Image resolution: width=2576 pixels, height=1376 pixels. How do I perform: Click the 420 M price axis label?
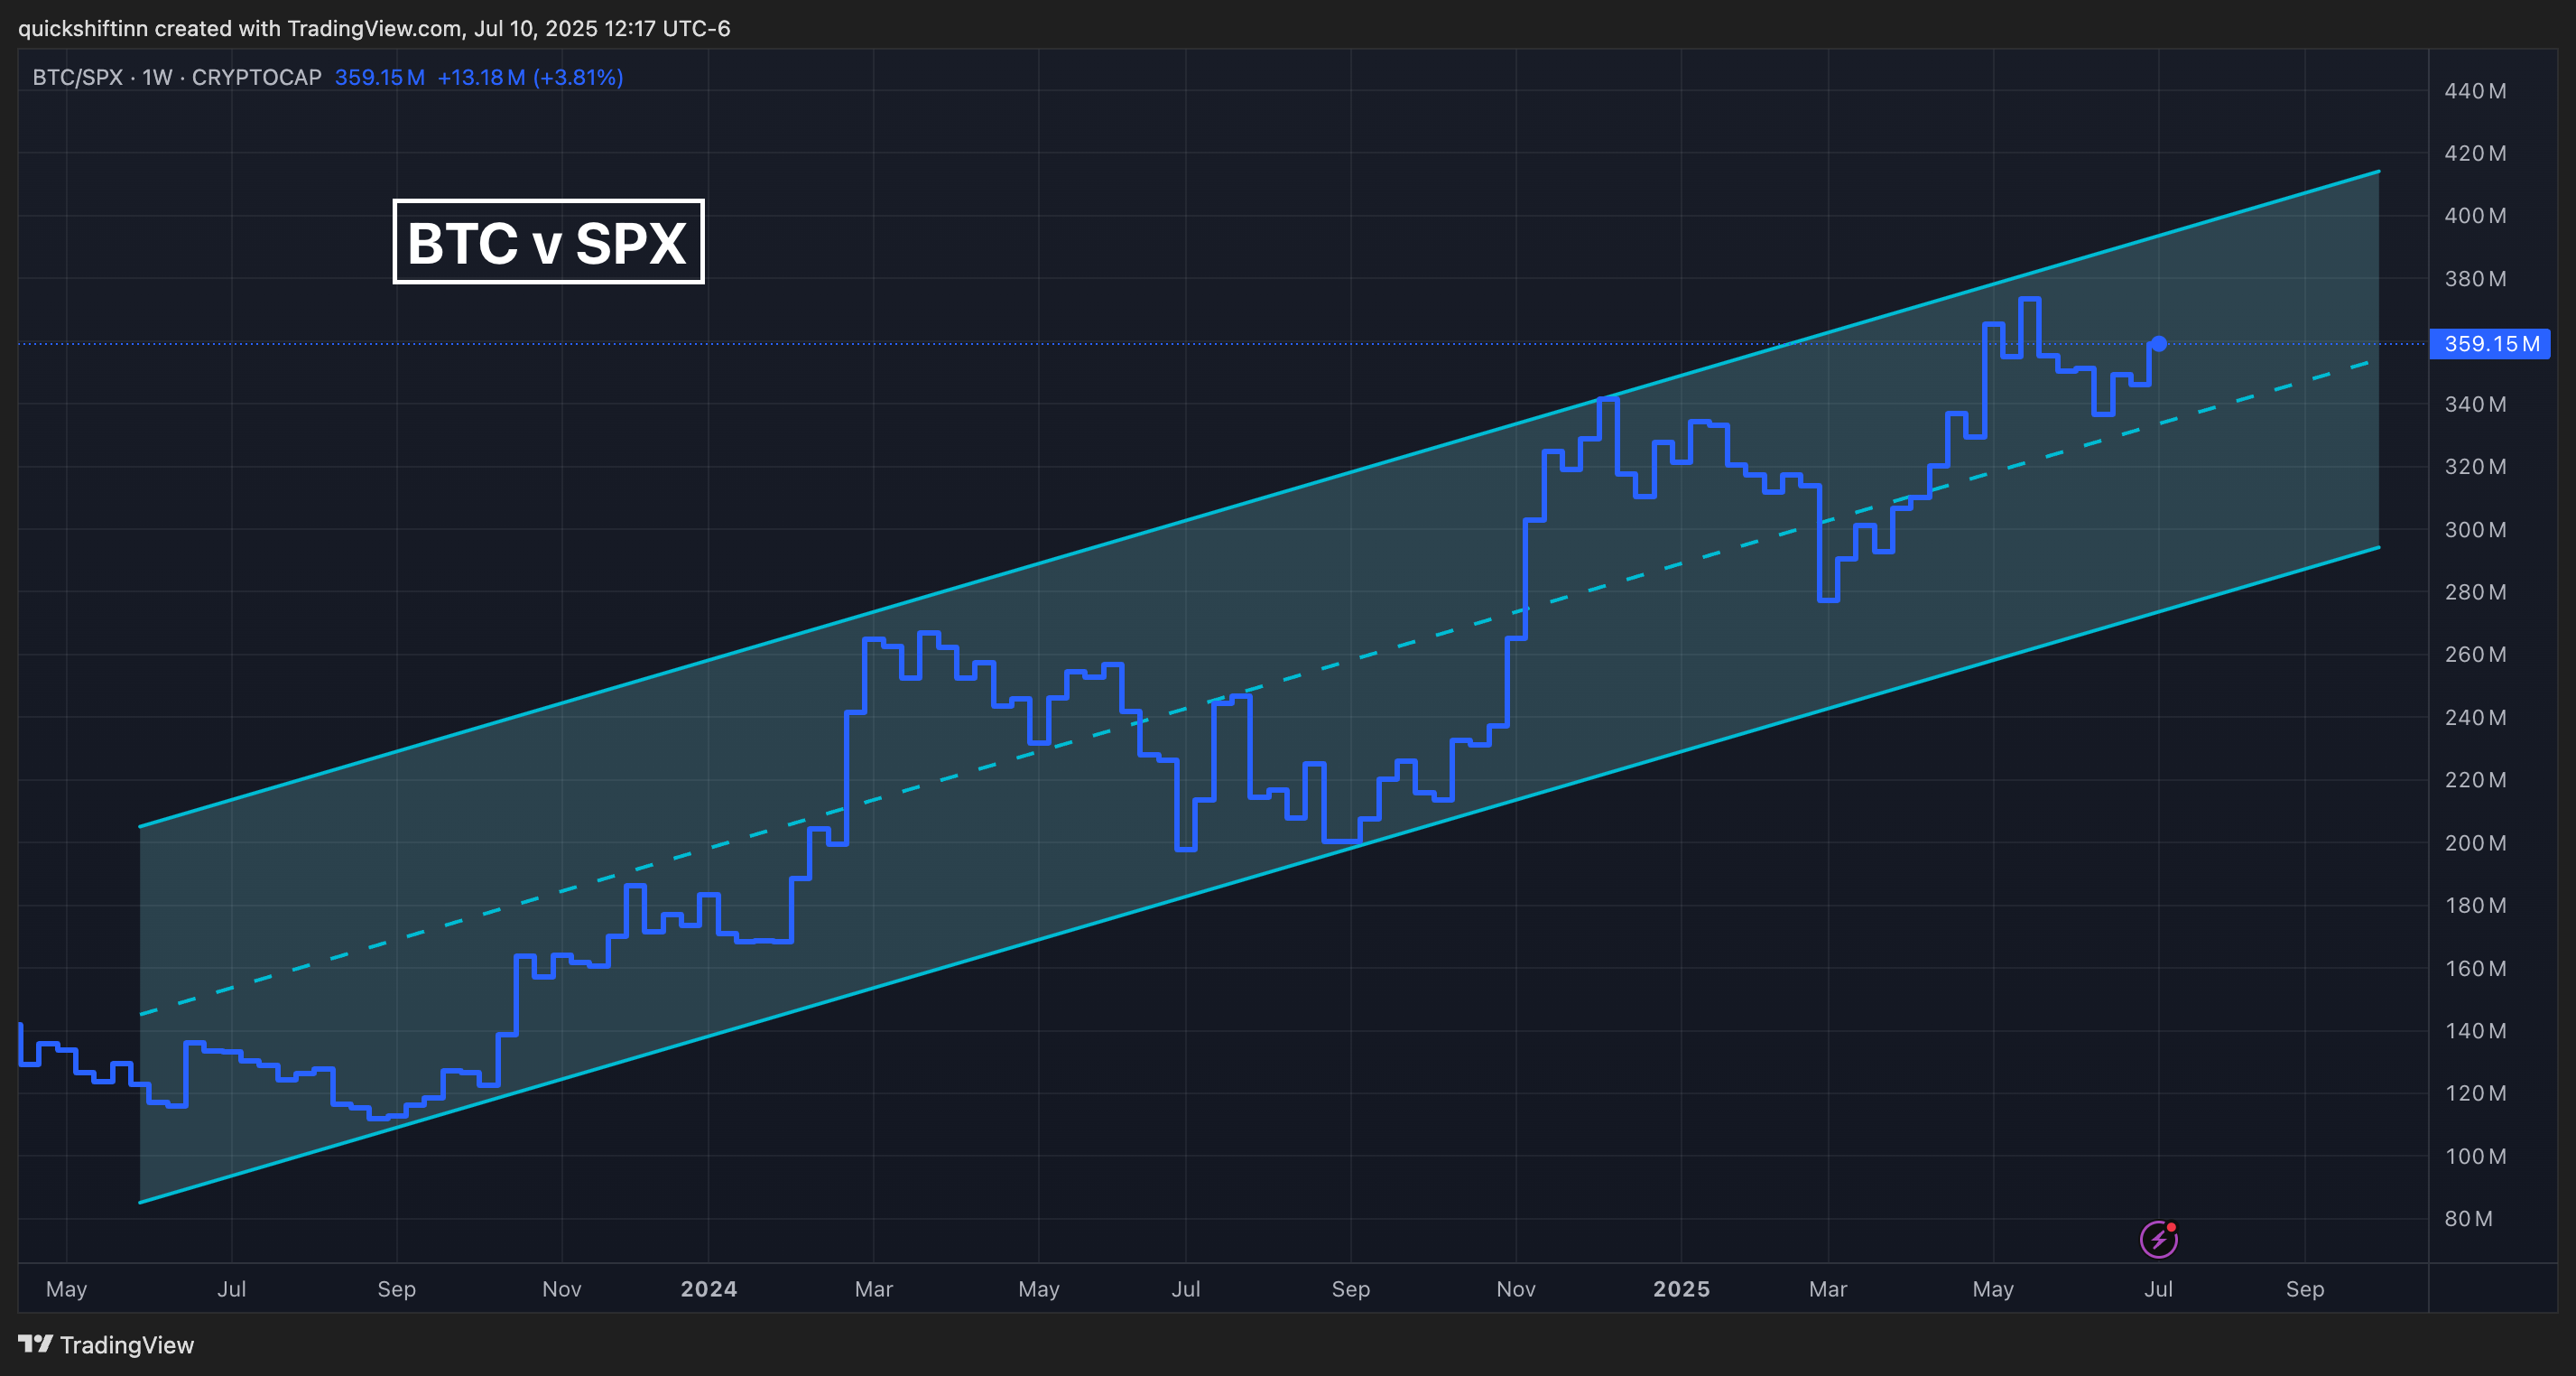click(2475, 153)
